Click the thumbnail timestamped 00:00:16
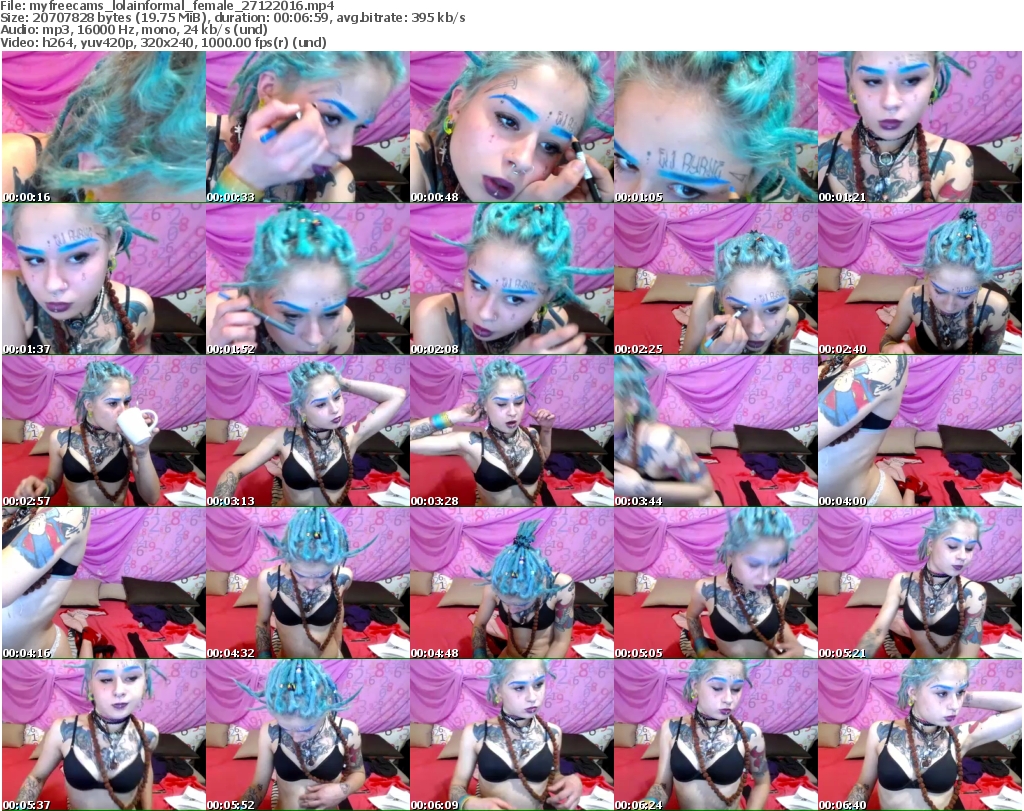1024x811 pixels. pos(104,127)
